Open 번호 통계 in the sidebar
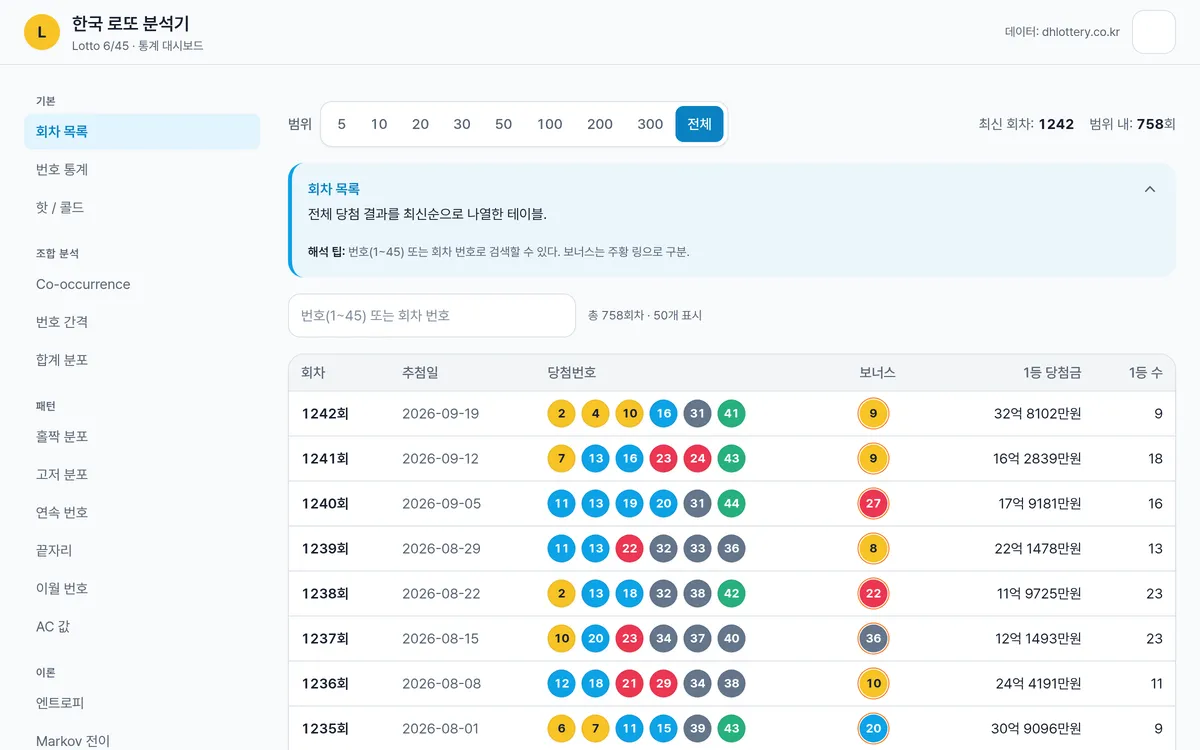Image resolution: width=1200 pixels, height=750 pixels. pyautogui.click(x=142, y=170)
